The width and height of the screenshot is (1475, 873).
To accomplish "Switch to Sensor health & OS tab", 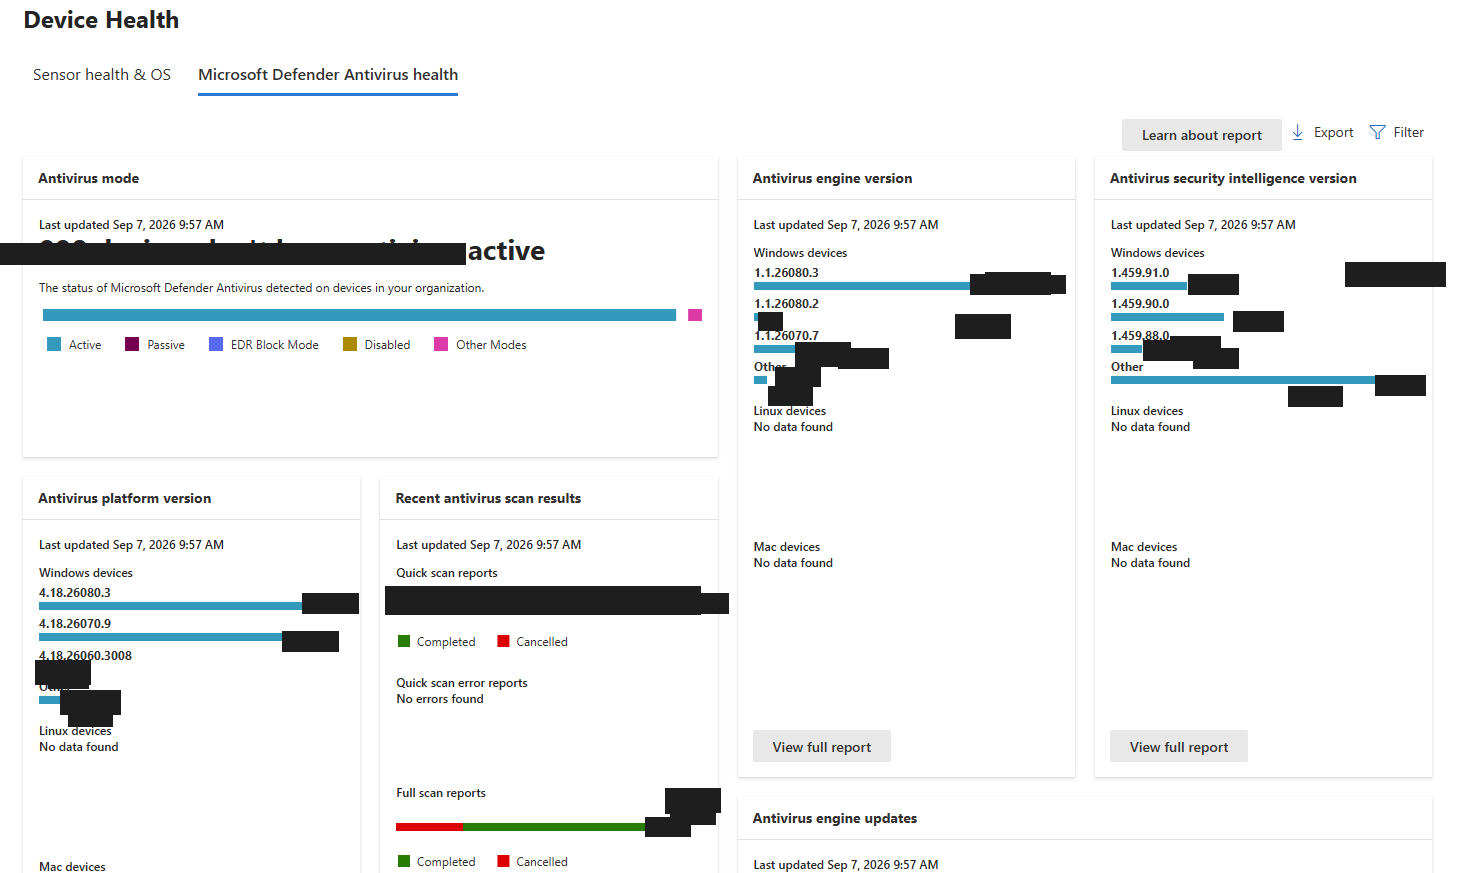I will point(102,75).
